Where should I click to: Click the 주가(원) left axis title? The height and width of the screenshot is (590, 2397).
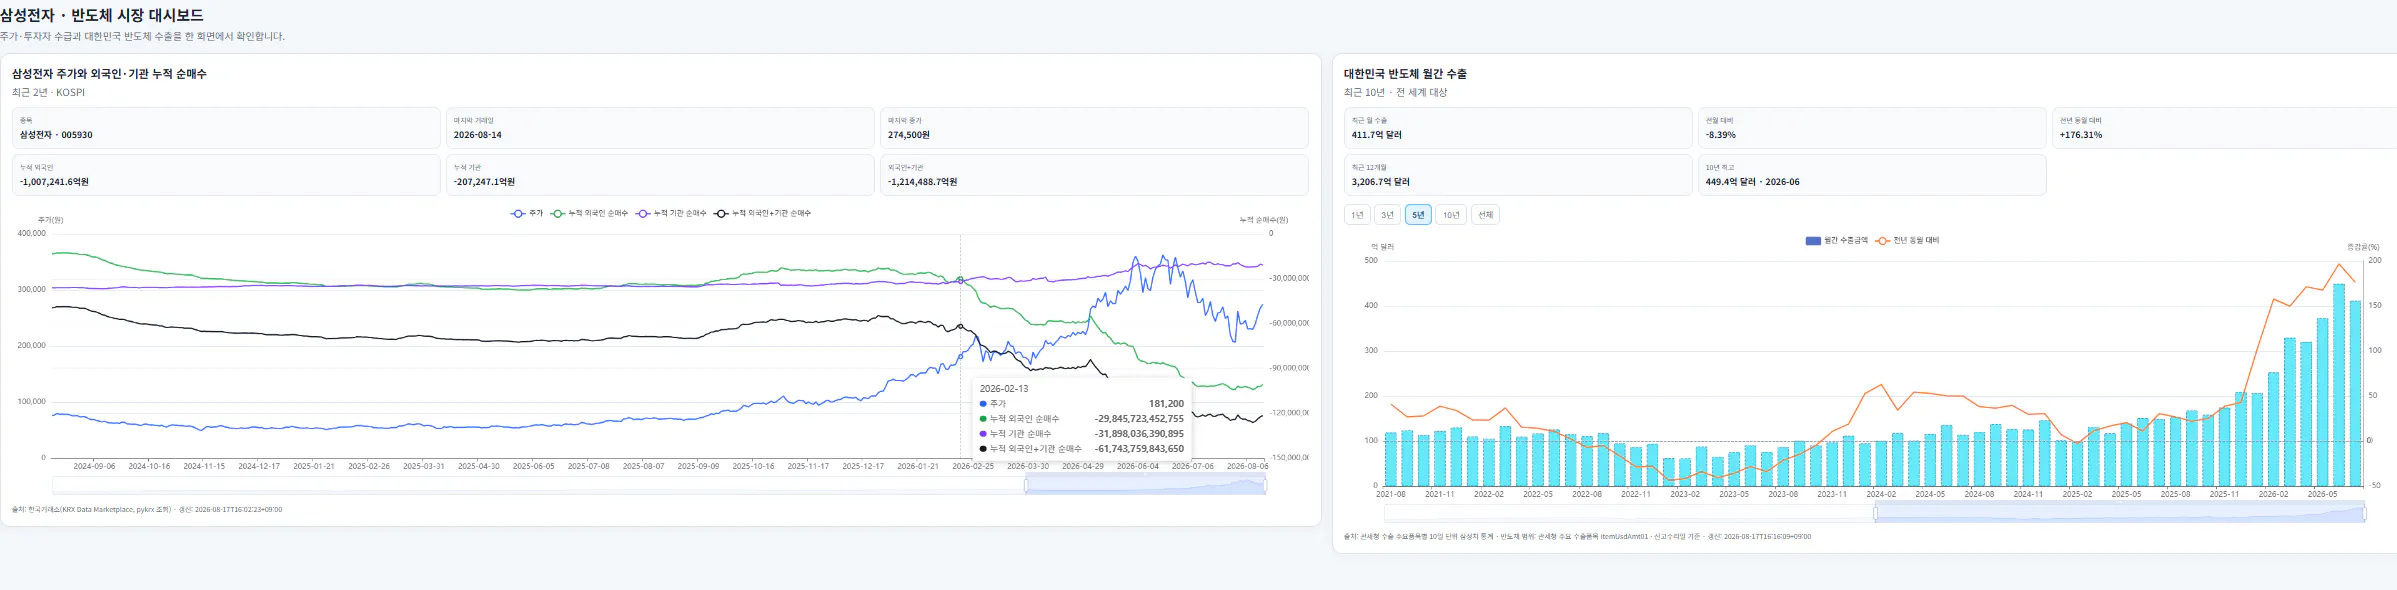pyautogui.click(x=50, y=220)
